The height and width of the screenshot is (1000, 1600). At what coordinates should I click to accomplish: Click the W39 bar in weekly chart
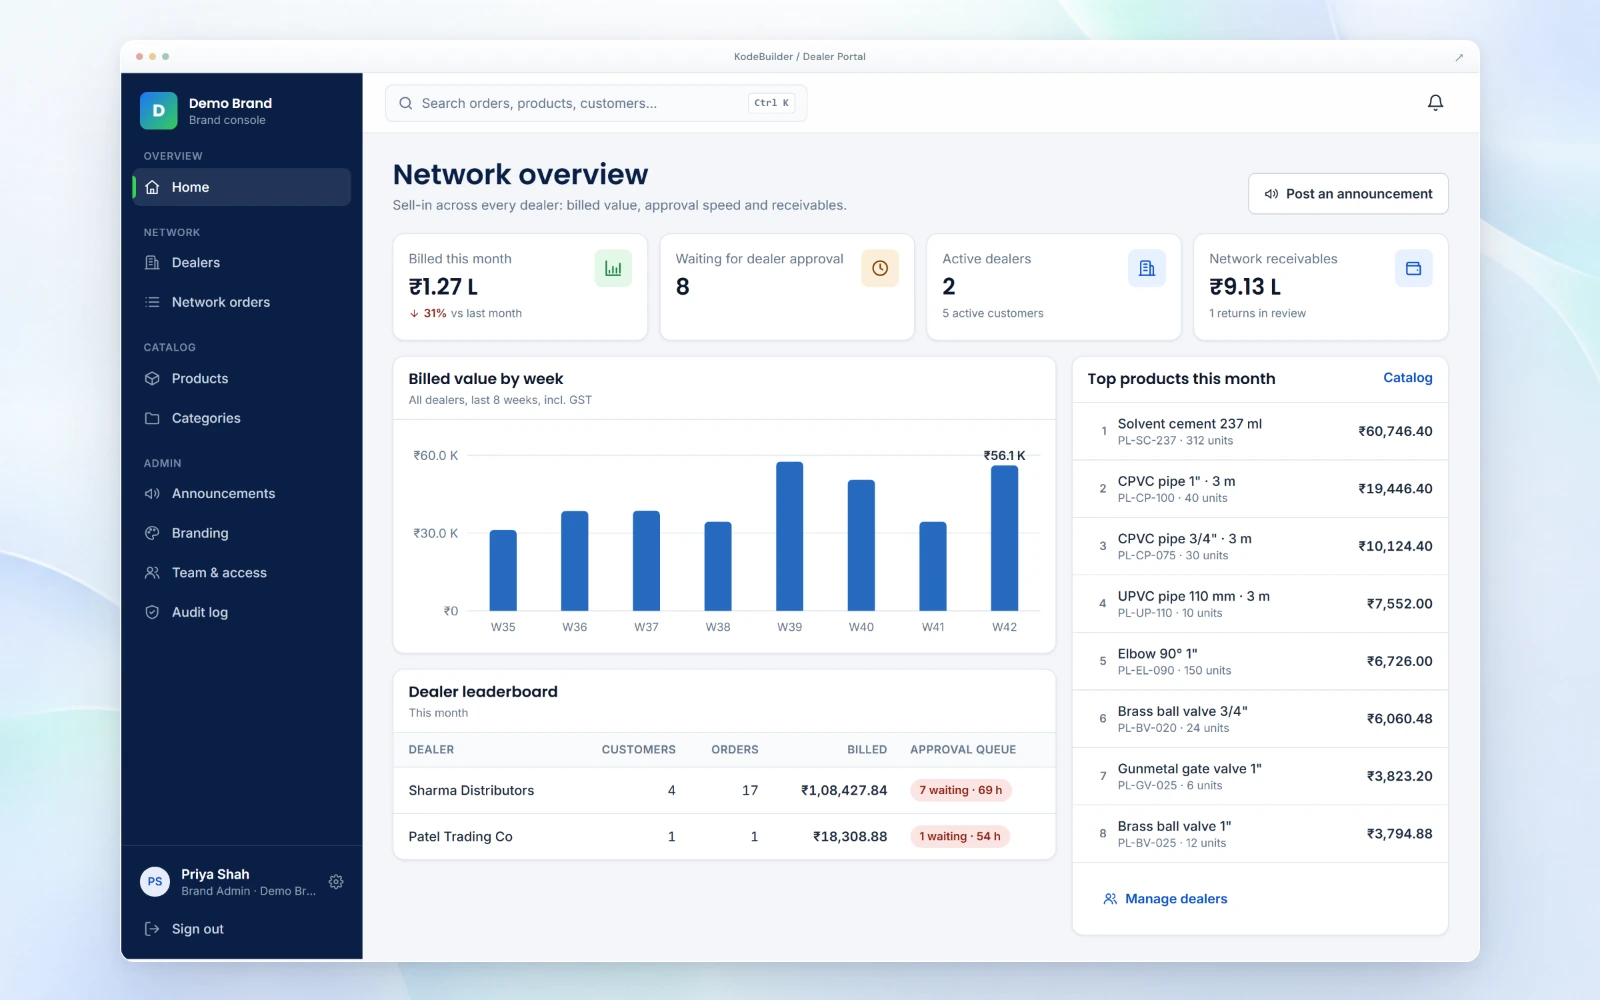pos(790,536)
